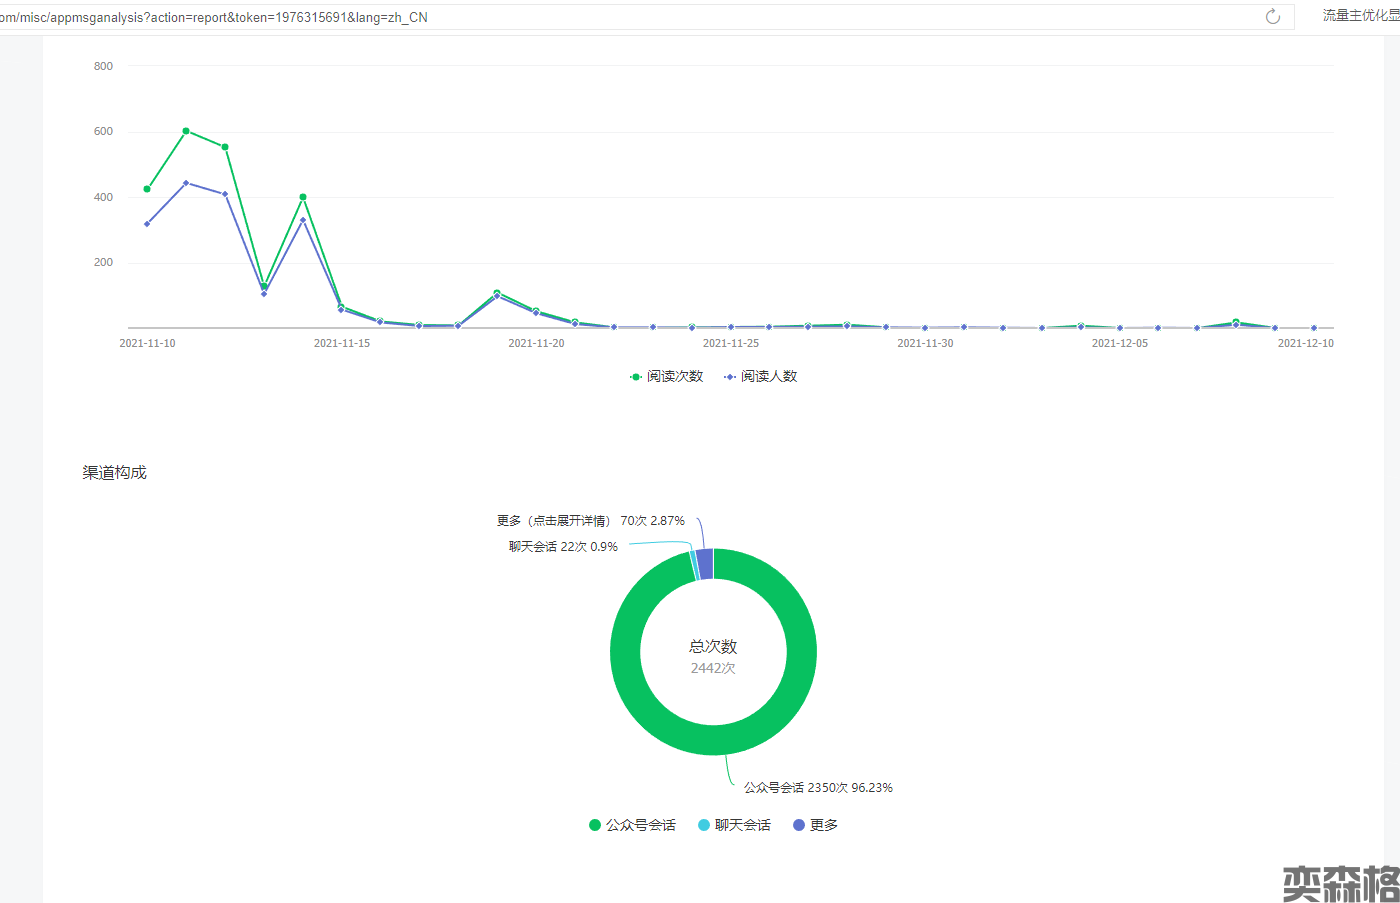Click the first green data point on 2021-11-10

click(x=147, y=189)
